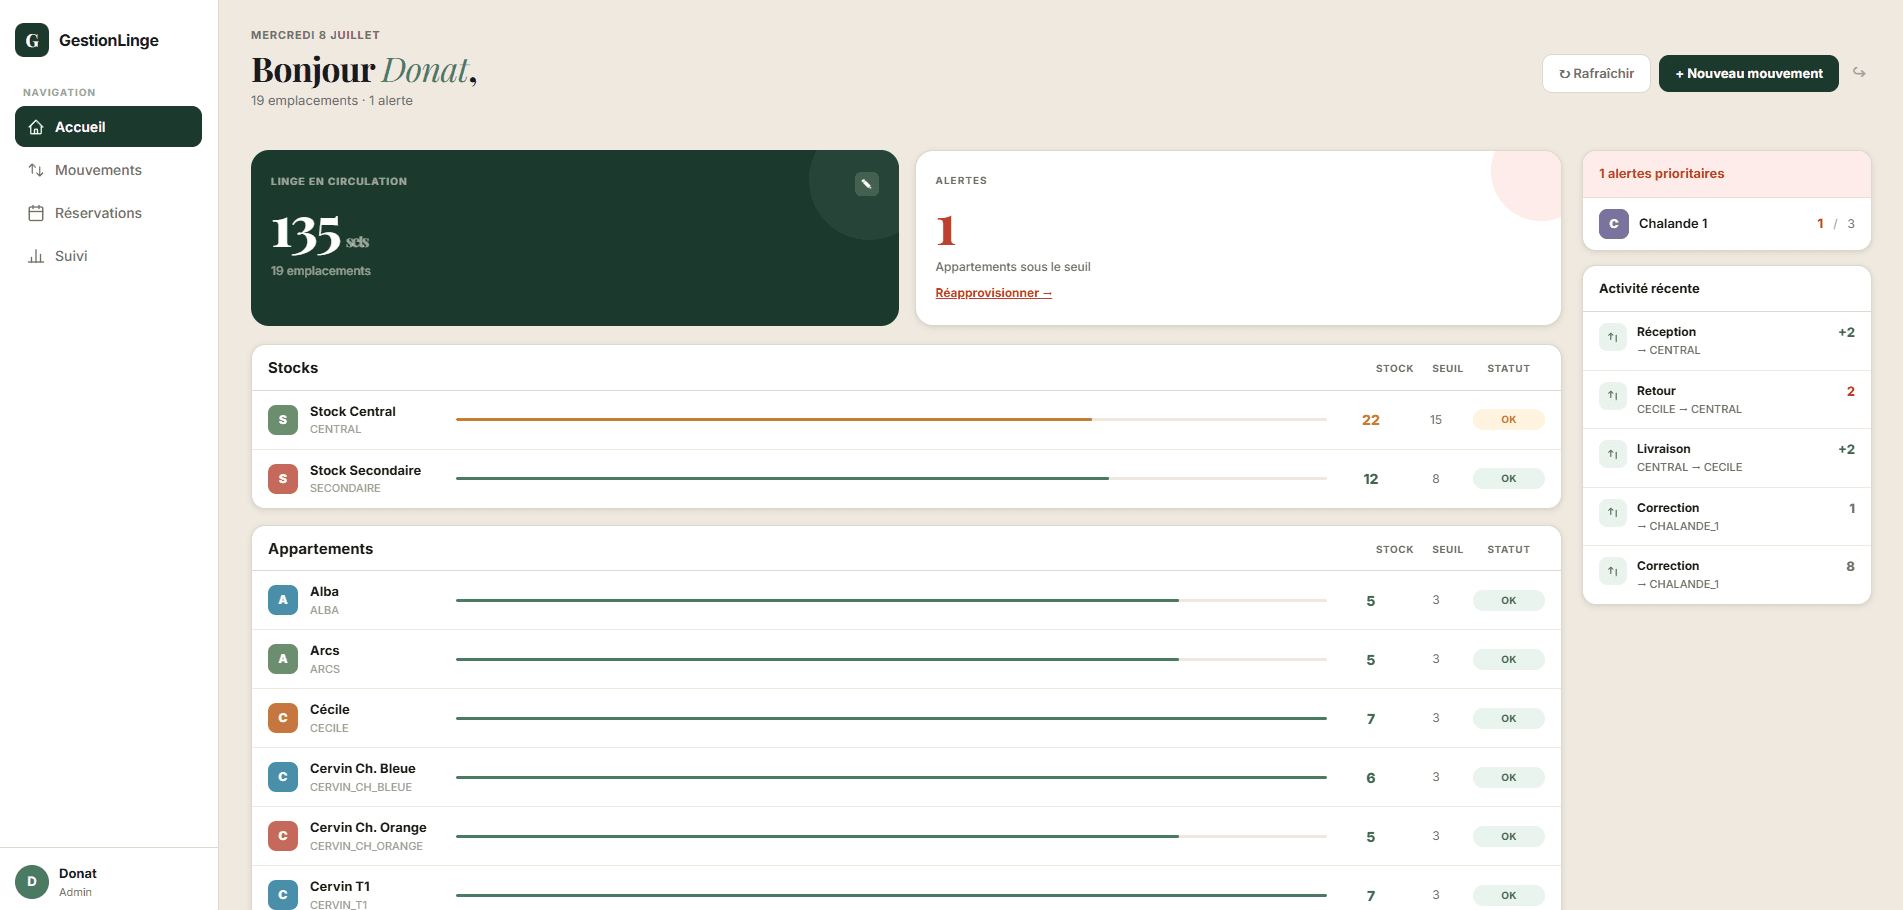Click the Appartements section heading

pyautogui.click(x=320, y=549)
